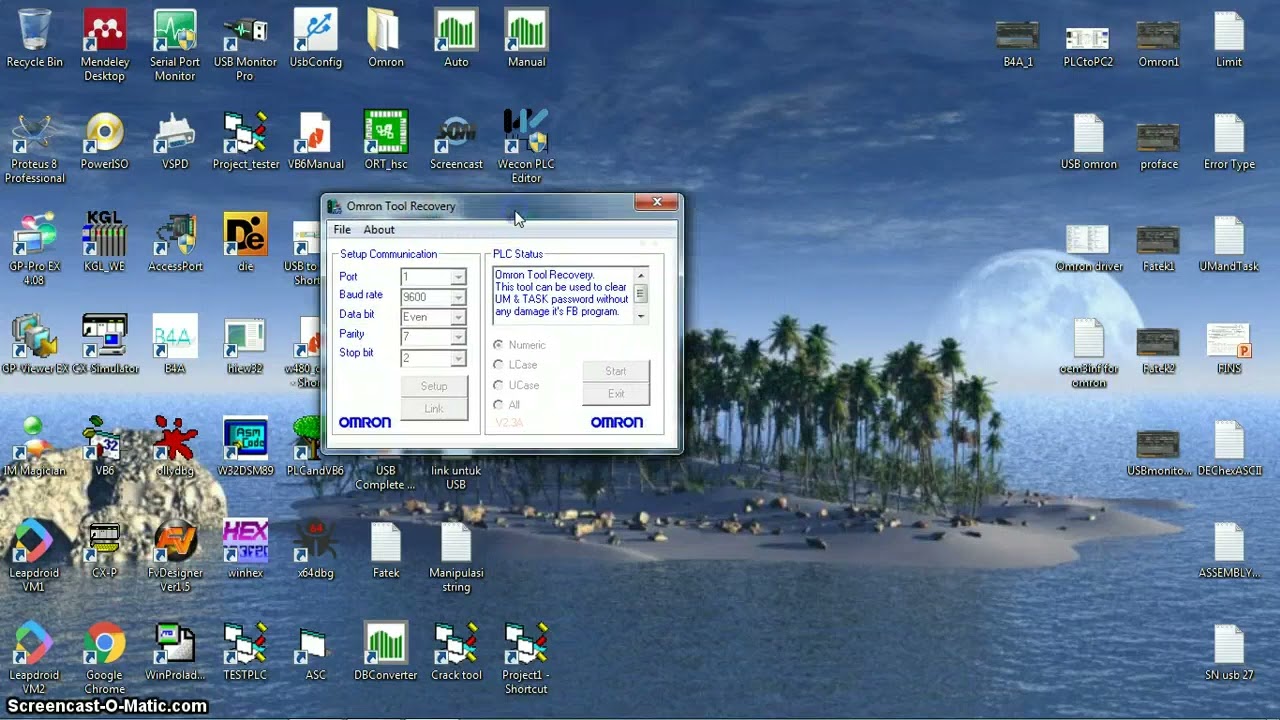
Task: Click the Link button
Action: pyautogui.click(x=434, y=408)
